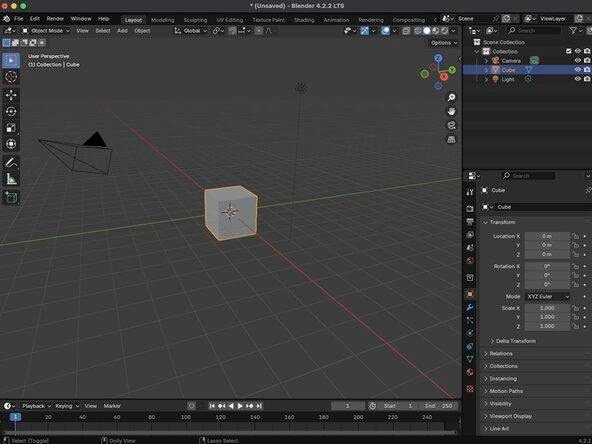The width and height of the screenshot is (592, 444).
Task: Select the Select Box tool
Action: click(x=11, y=61)
